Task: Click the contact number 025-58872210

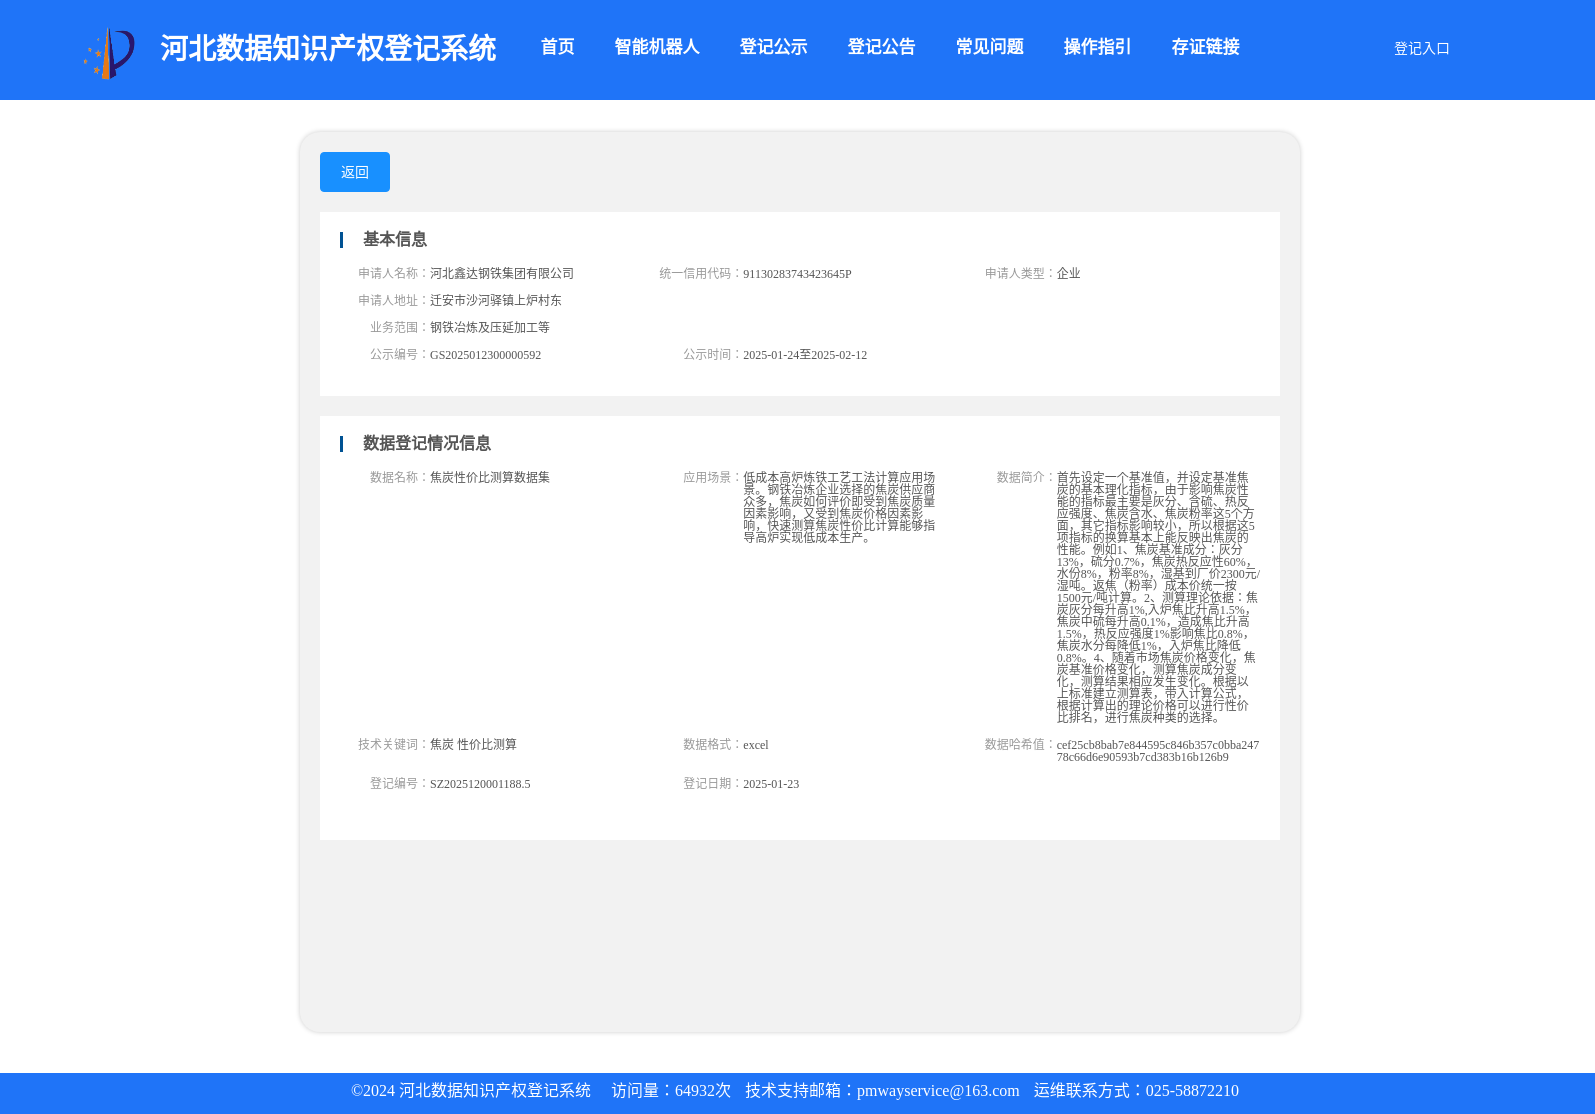Action: pyautogui.click(x=1192, y=1091)
